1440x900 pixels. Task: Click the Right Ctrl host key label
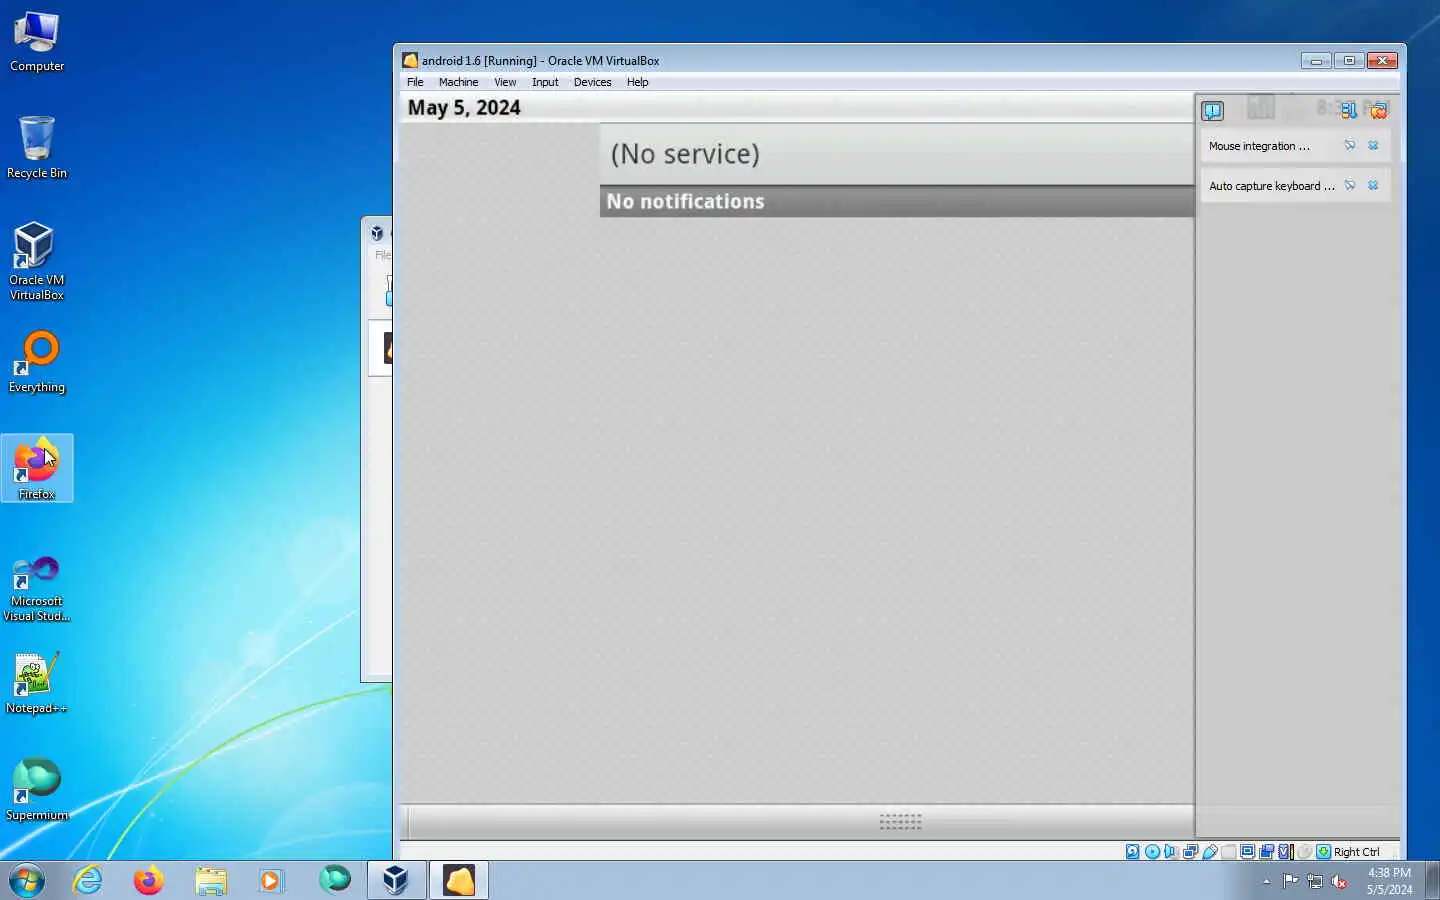click(x=1356, y=852)
